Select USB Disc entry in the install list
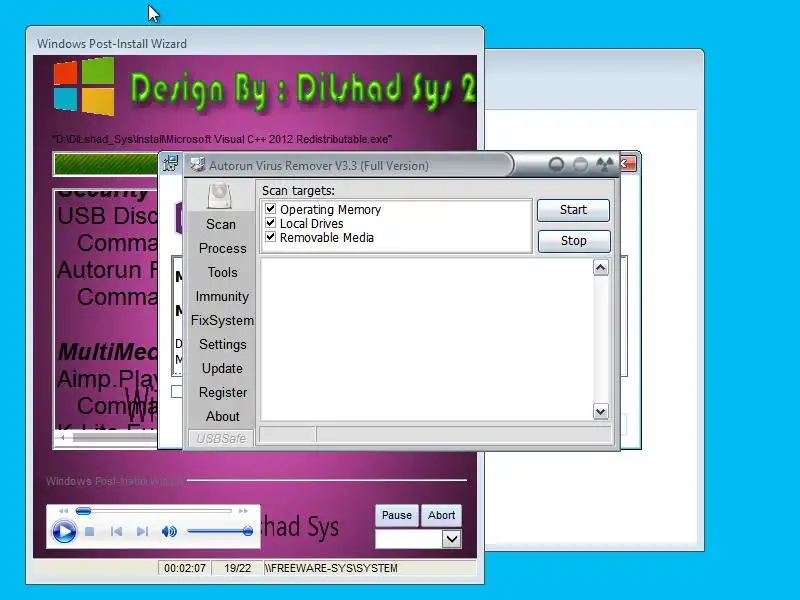 tap(108, 216)
